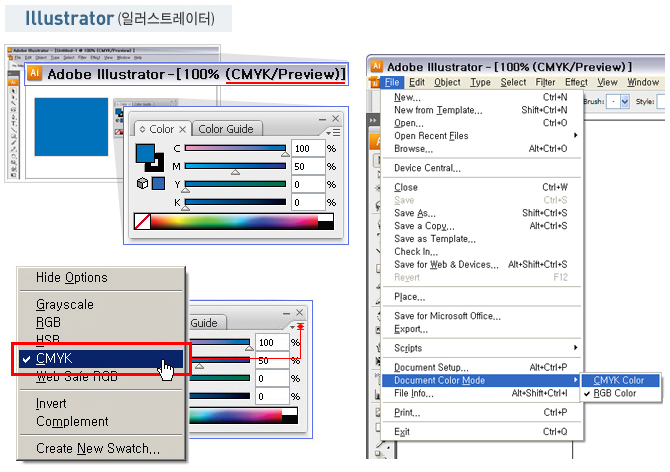This screenshot has height=472, width=670.
Task: Open the Brush dropdown in the control bar
Action: coord(625,102)
